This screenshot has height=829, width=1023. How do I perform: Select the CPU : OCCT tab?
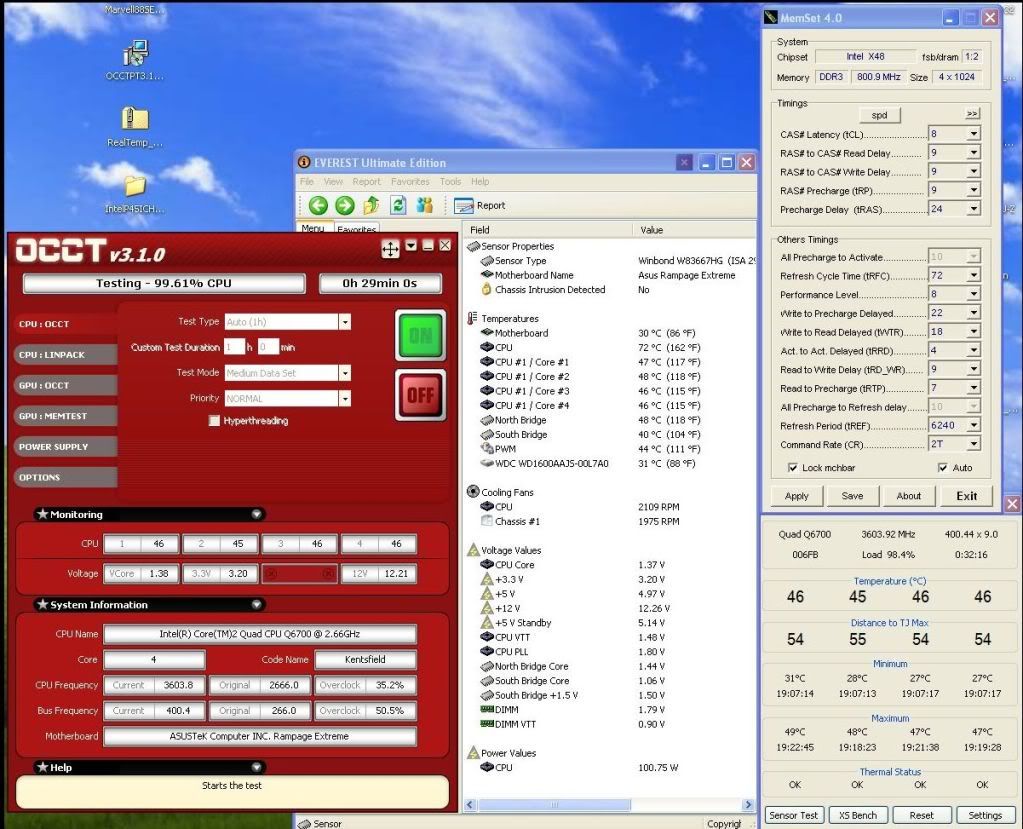tap(65, 324)
